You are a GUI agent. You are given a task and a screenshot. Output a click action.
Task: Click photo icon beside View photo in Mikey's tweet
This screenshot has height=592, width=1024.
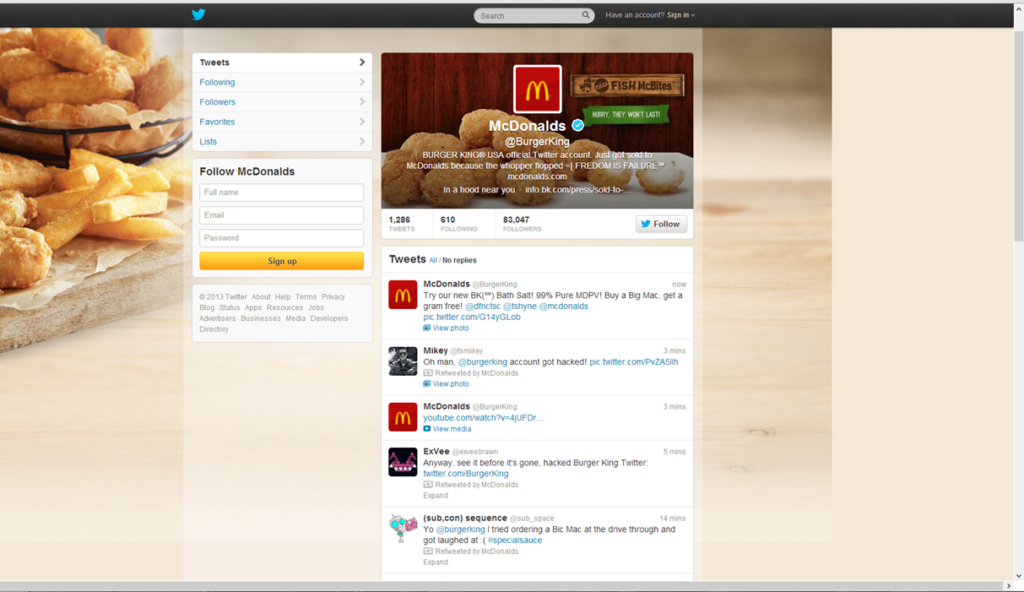tap(426, 384)
